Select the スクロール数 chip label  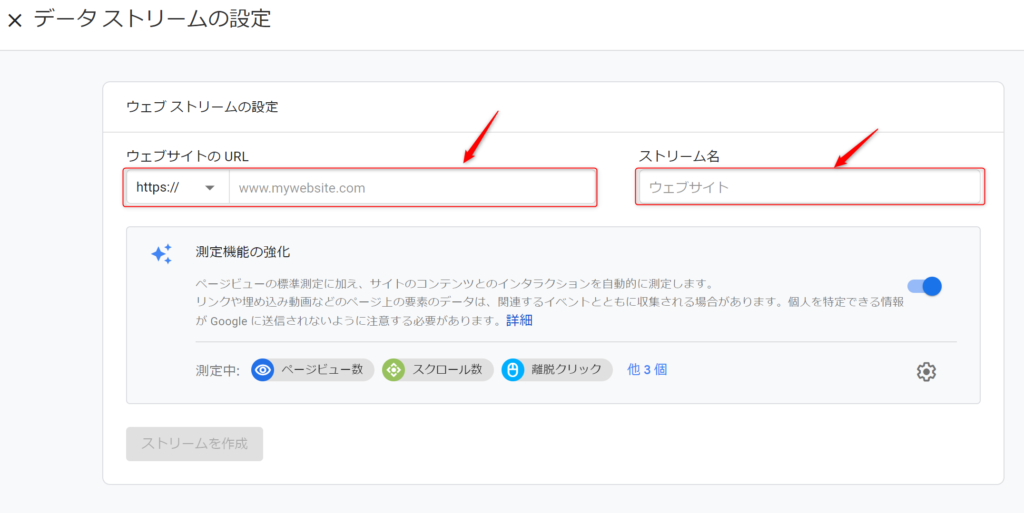tap(447, 369)
